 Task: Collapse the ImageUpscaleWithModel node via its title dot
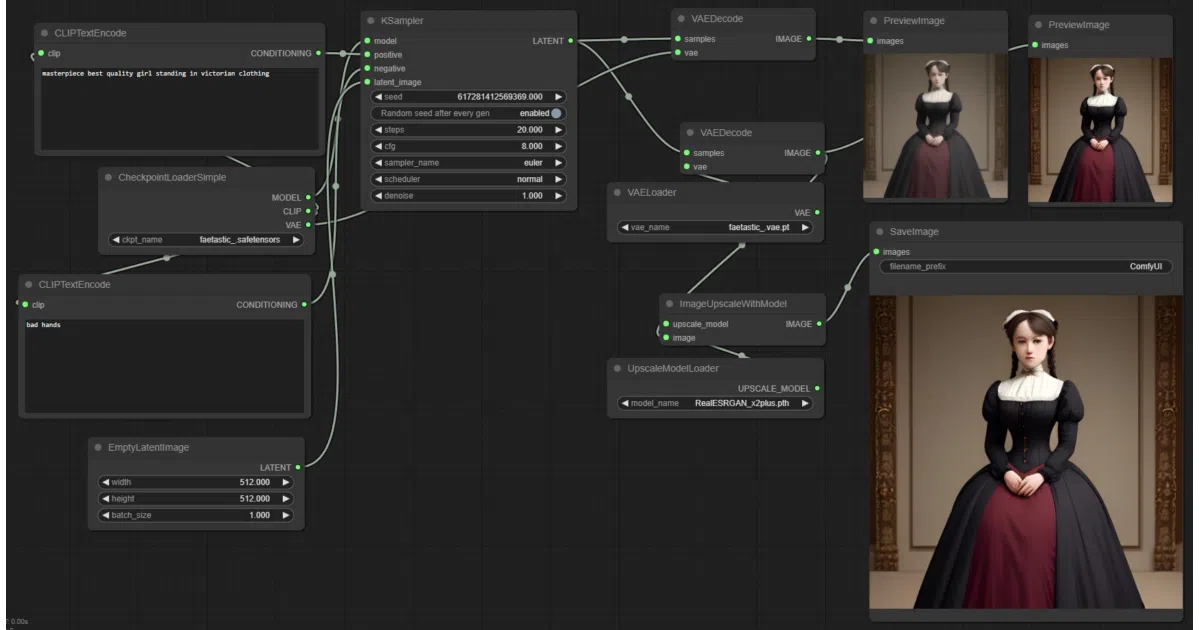[x=668, y=304]
